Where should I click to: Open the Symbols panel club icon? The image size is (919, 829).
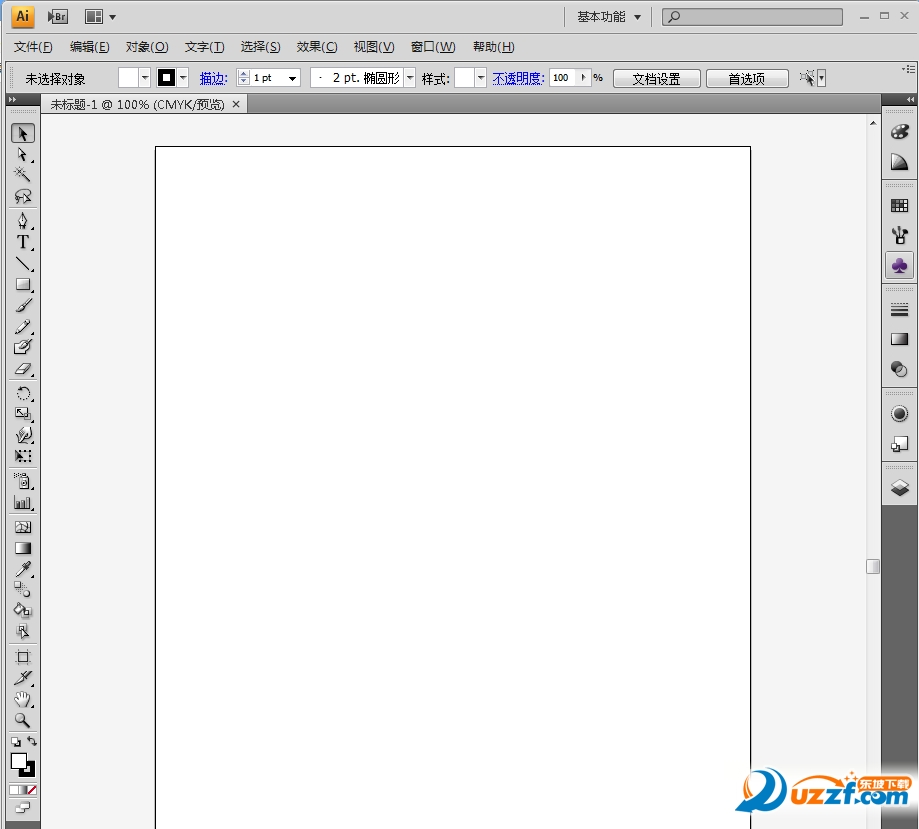899,266
